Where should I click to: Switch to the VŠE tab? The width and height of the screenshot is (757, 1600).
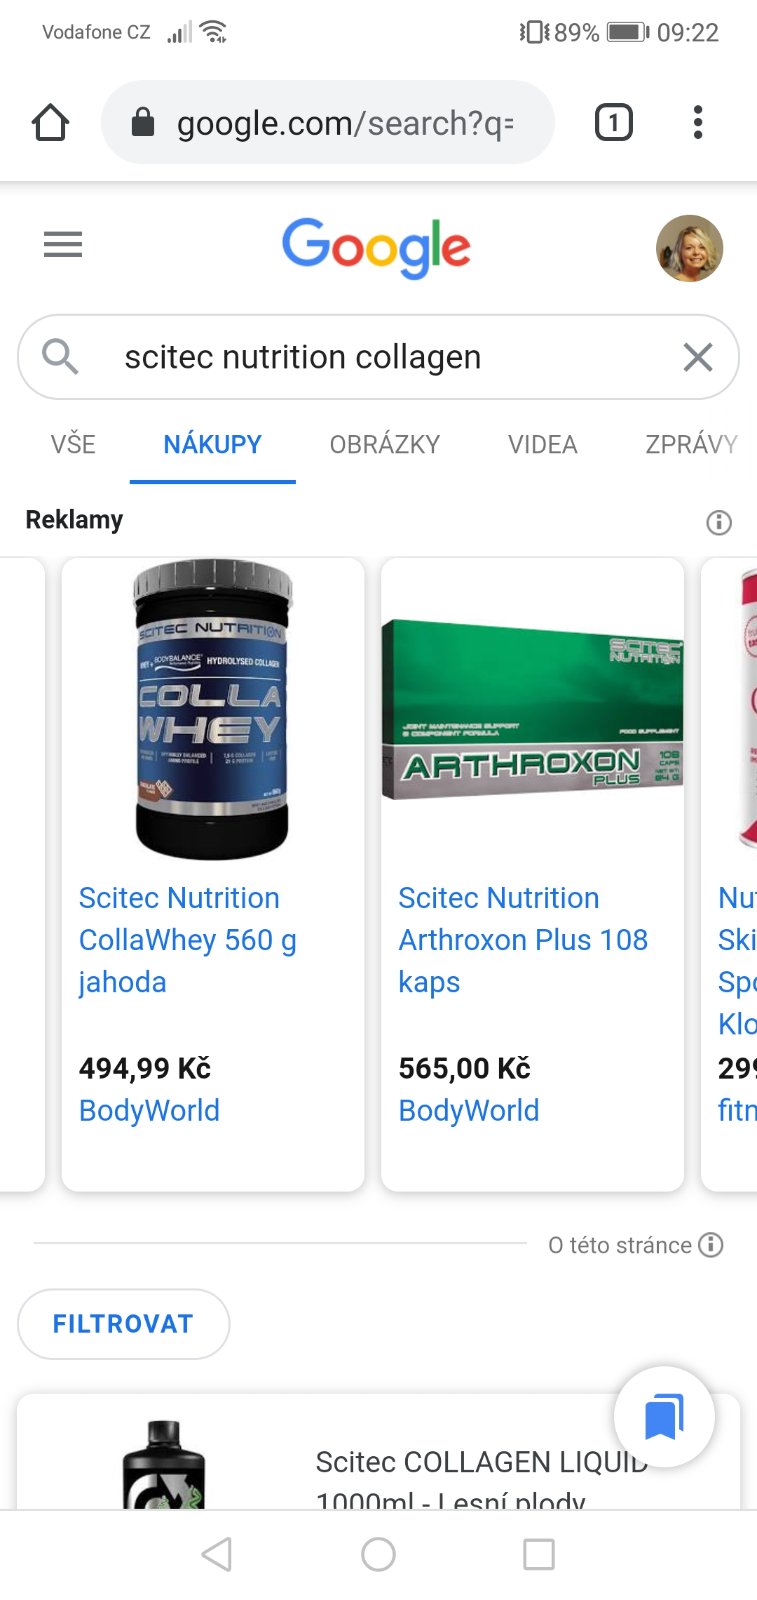(x=73, y=444)
